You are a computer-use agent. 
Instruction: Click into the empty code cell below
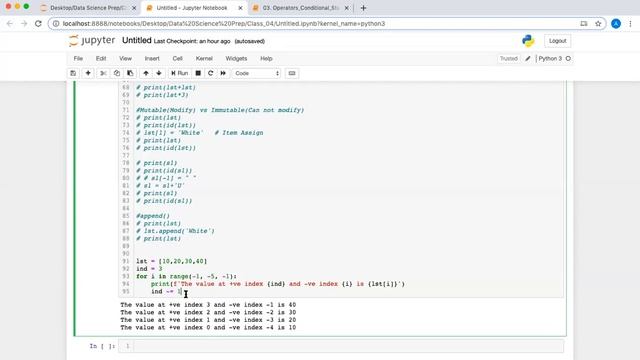pyautogui.click(x=349, y=346)
